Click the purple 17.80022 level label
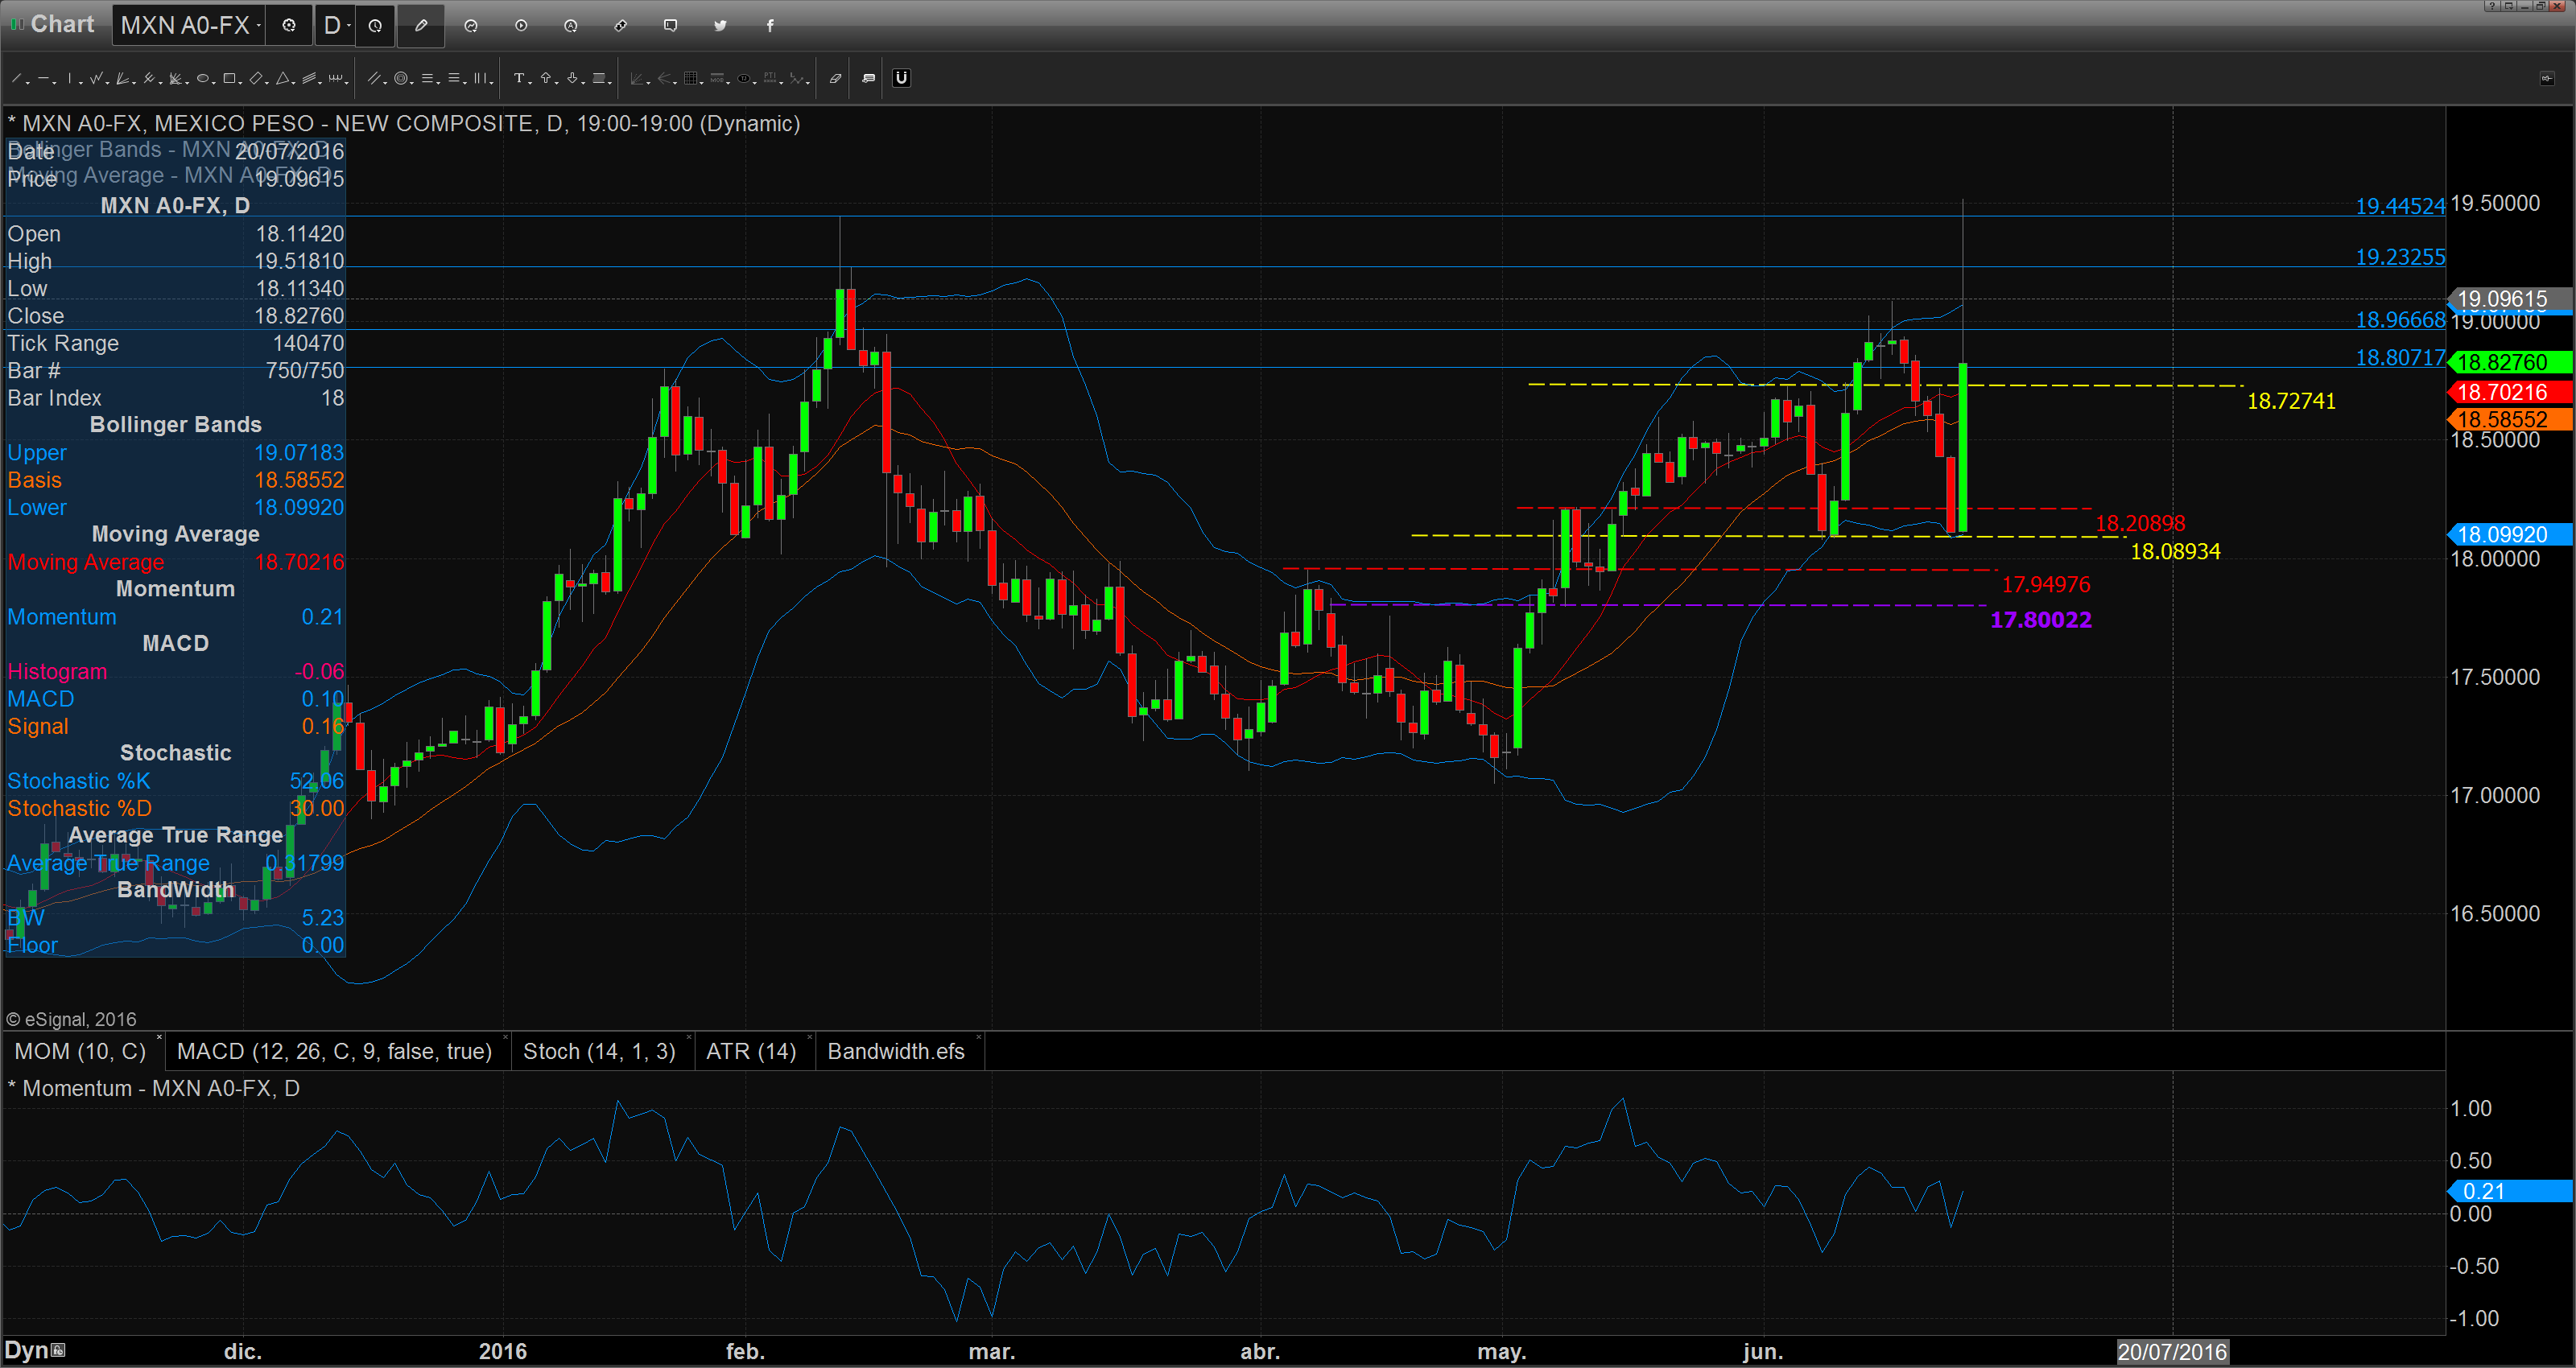Viewport: 2576px width, 1368px height. tap(2041, 620)
